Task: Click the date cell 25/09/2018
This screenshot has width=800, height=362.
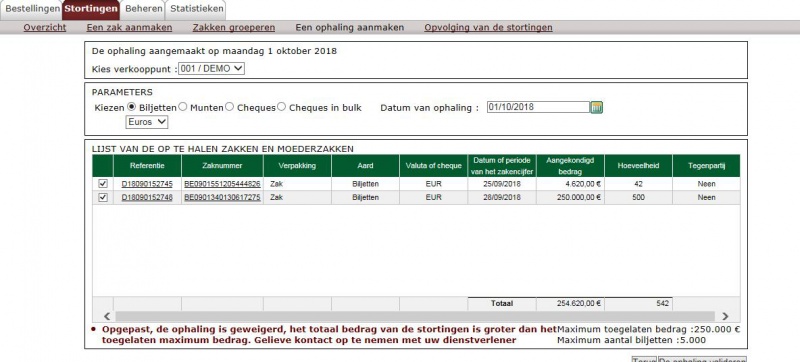Action: pos(502,184)
